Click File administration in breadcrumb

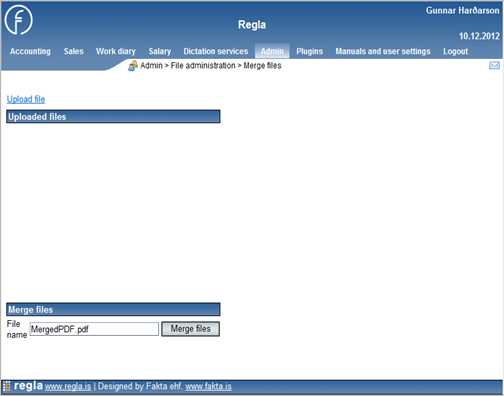[203, 66]
